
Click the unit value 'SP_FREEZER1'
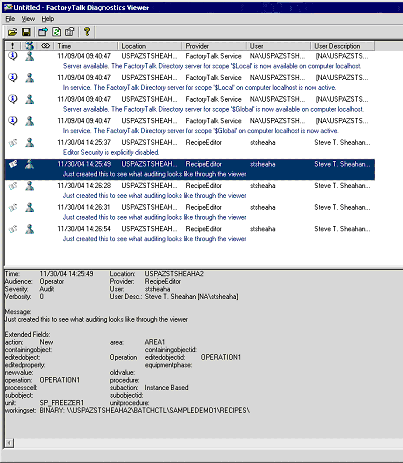tap(62, 403)
